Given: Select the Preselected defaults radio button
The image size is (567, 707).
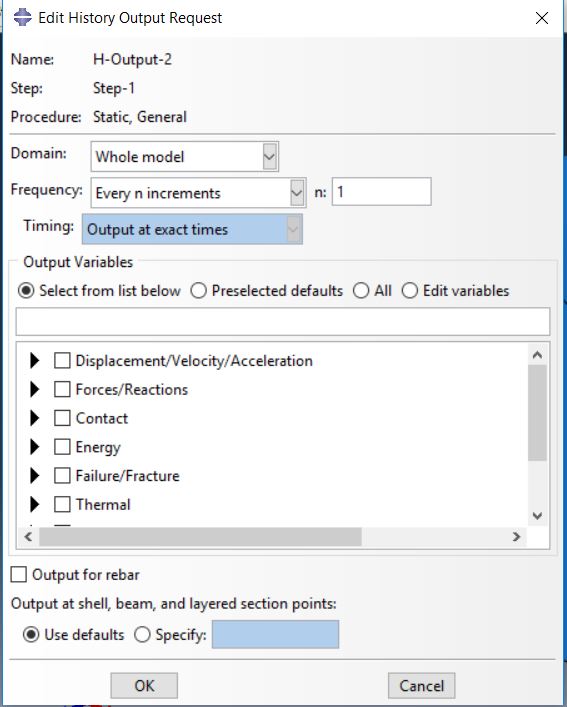Looking at the screenshot, I should click(198, 291).
